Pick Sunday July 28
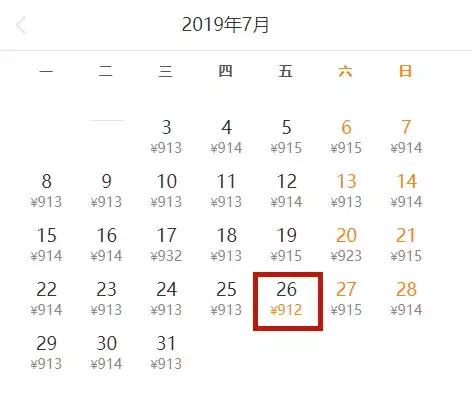This screenshot has width=472, height=408. click(x=406, y=299)
